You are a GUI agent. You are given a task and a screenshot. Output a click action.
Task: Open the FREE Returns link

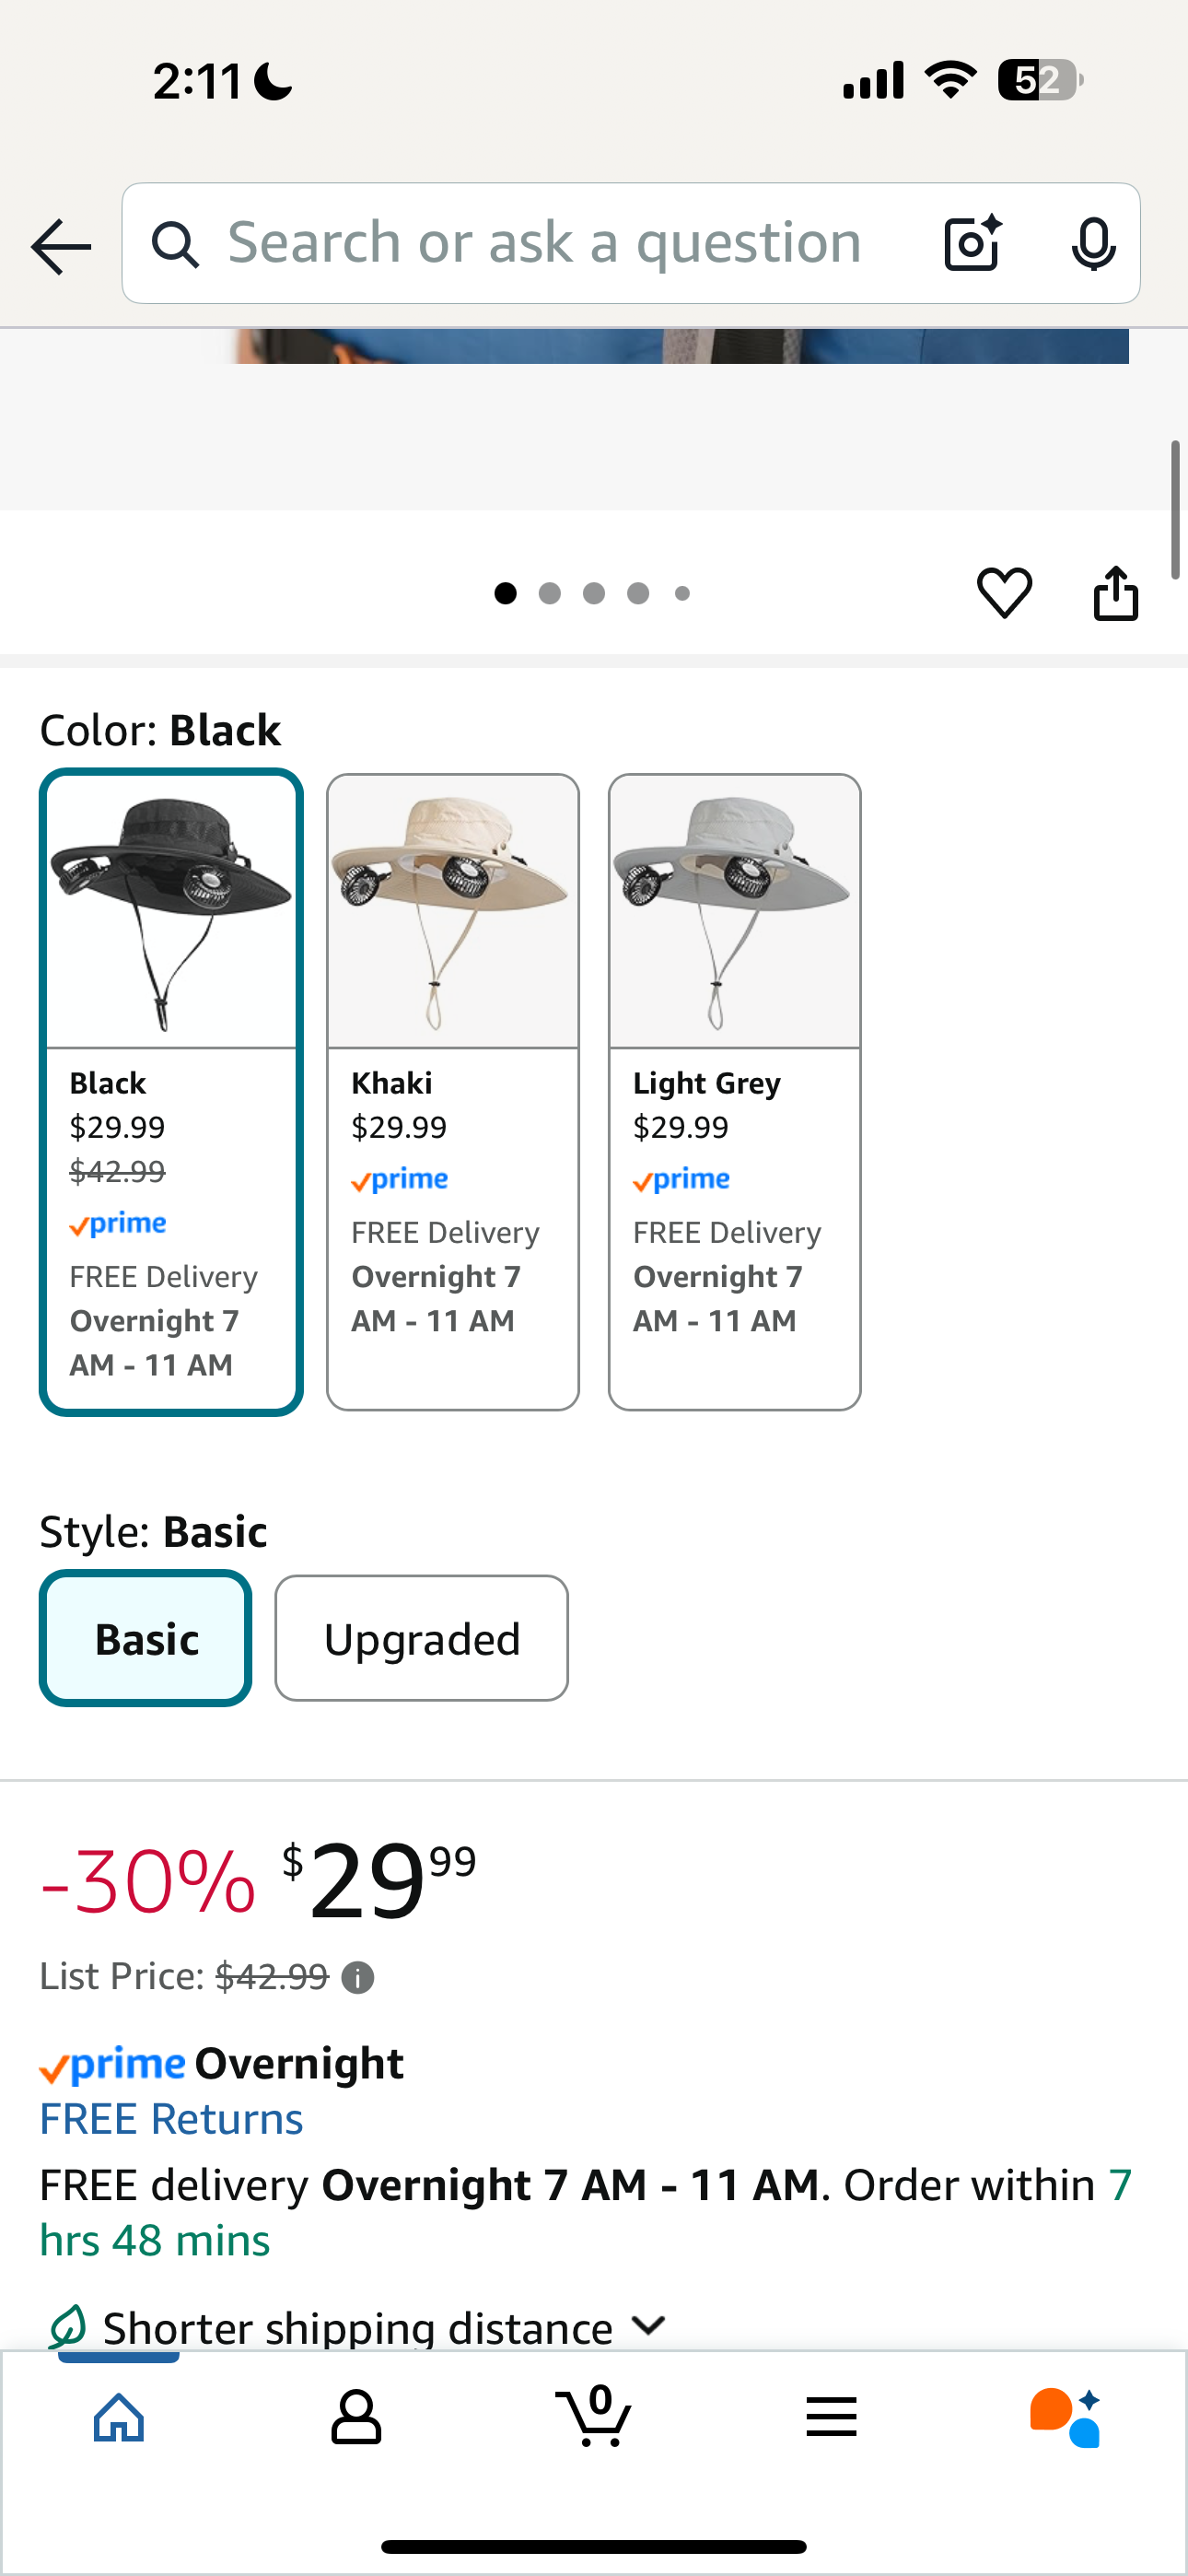tap(171, 2119)
